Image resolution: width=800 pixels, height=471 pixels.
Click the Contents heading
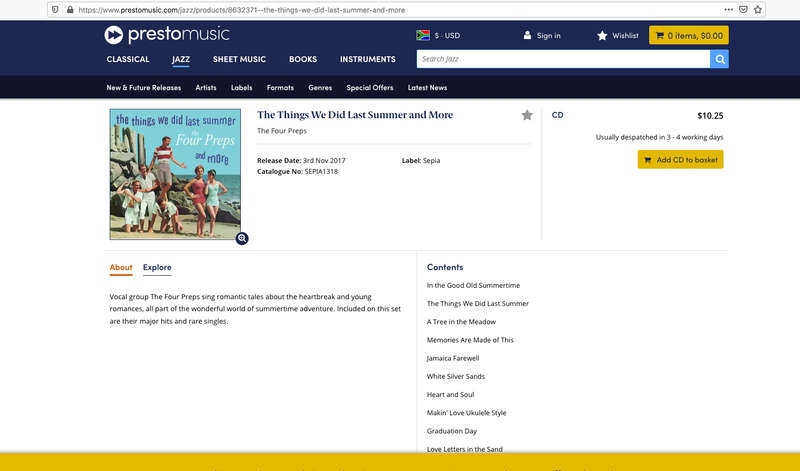point(445,267)
